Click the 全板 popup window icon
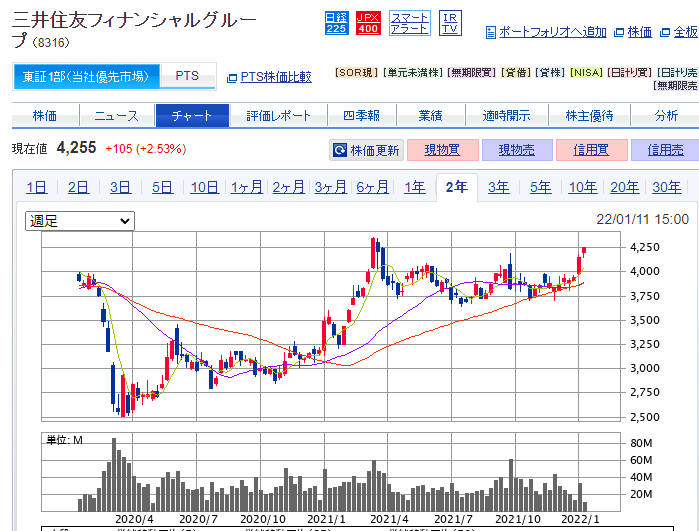The height and width of the screenshot is (531, 699). [x=665, y=33]
